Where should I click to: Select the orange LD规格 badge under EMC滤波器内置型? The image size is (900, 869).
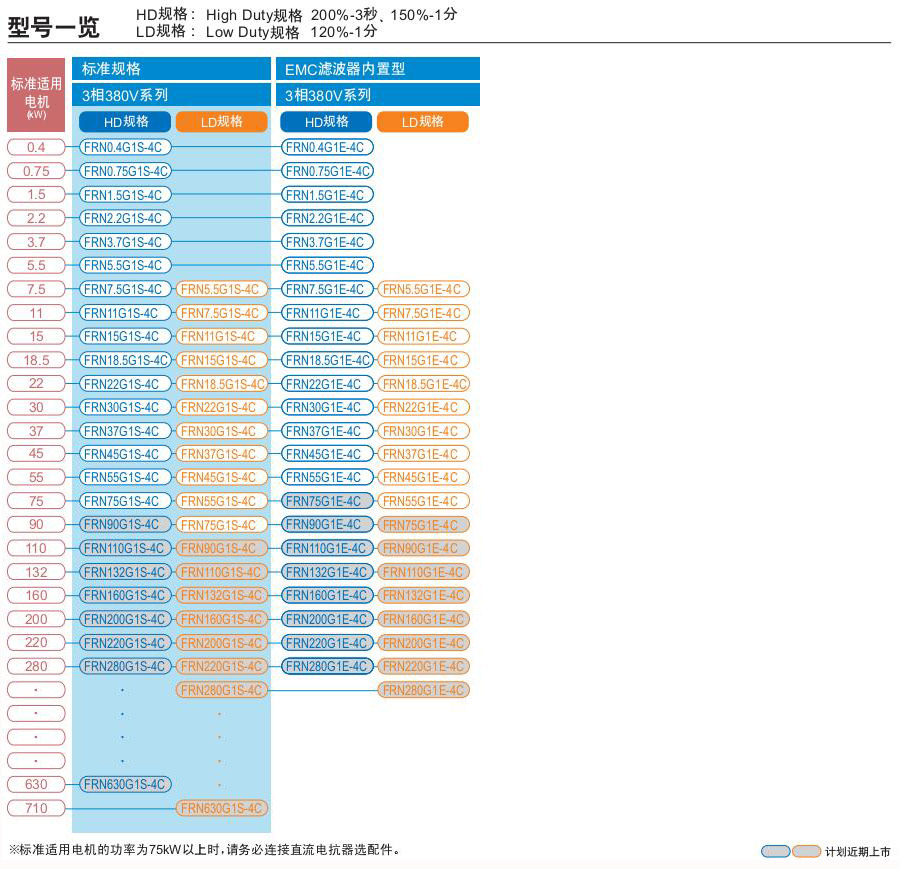(422, 122)
